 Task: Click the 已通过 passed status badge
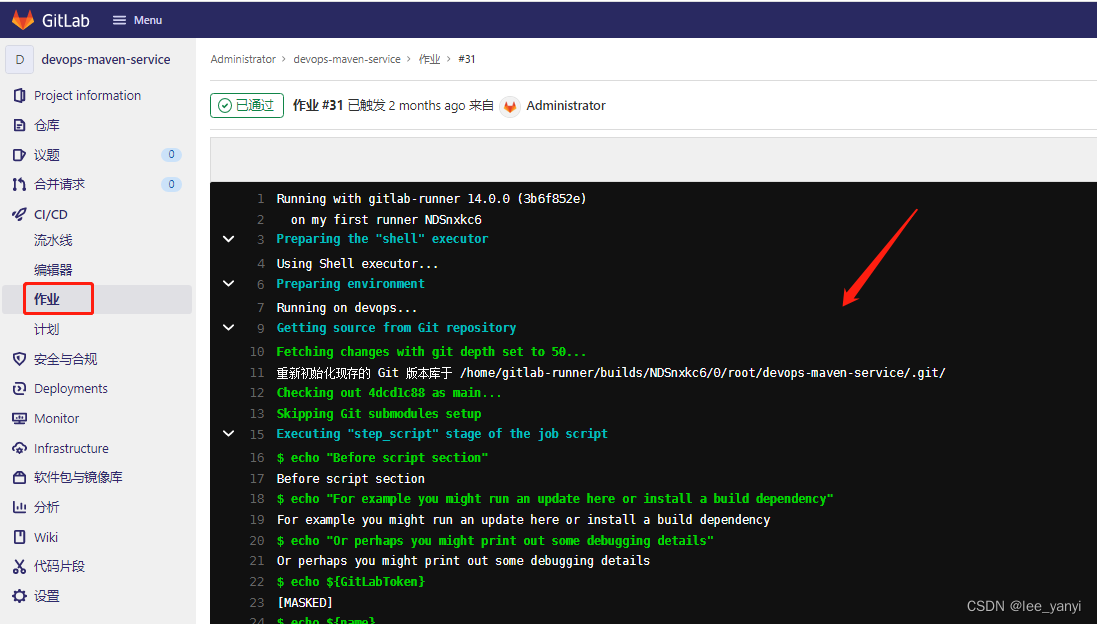(246, 105)
